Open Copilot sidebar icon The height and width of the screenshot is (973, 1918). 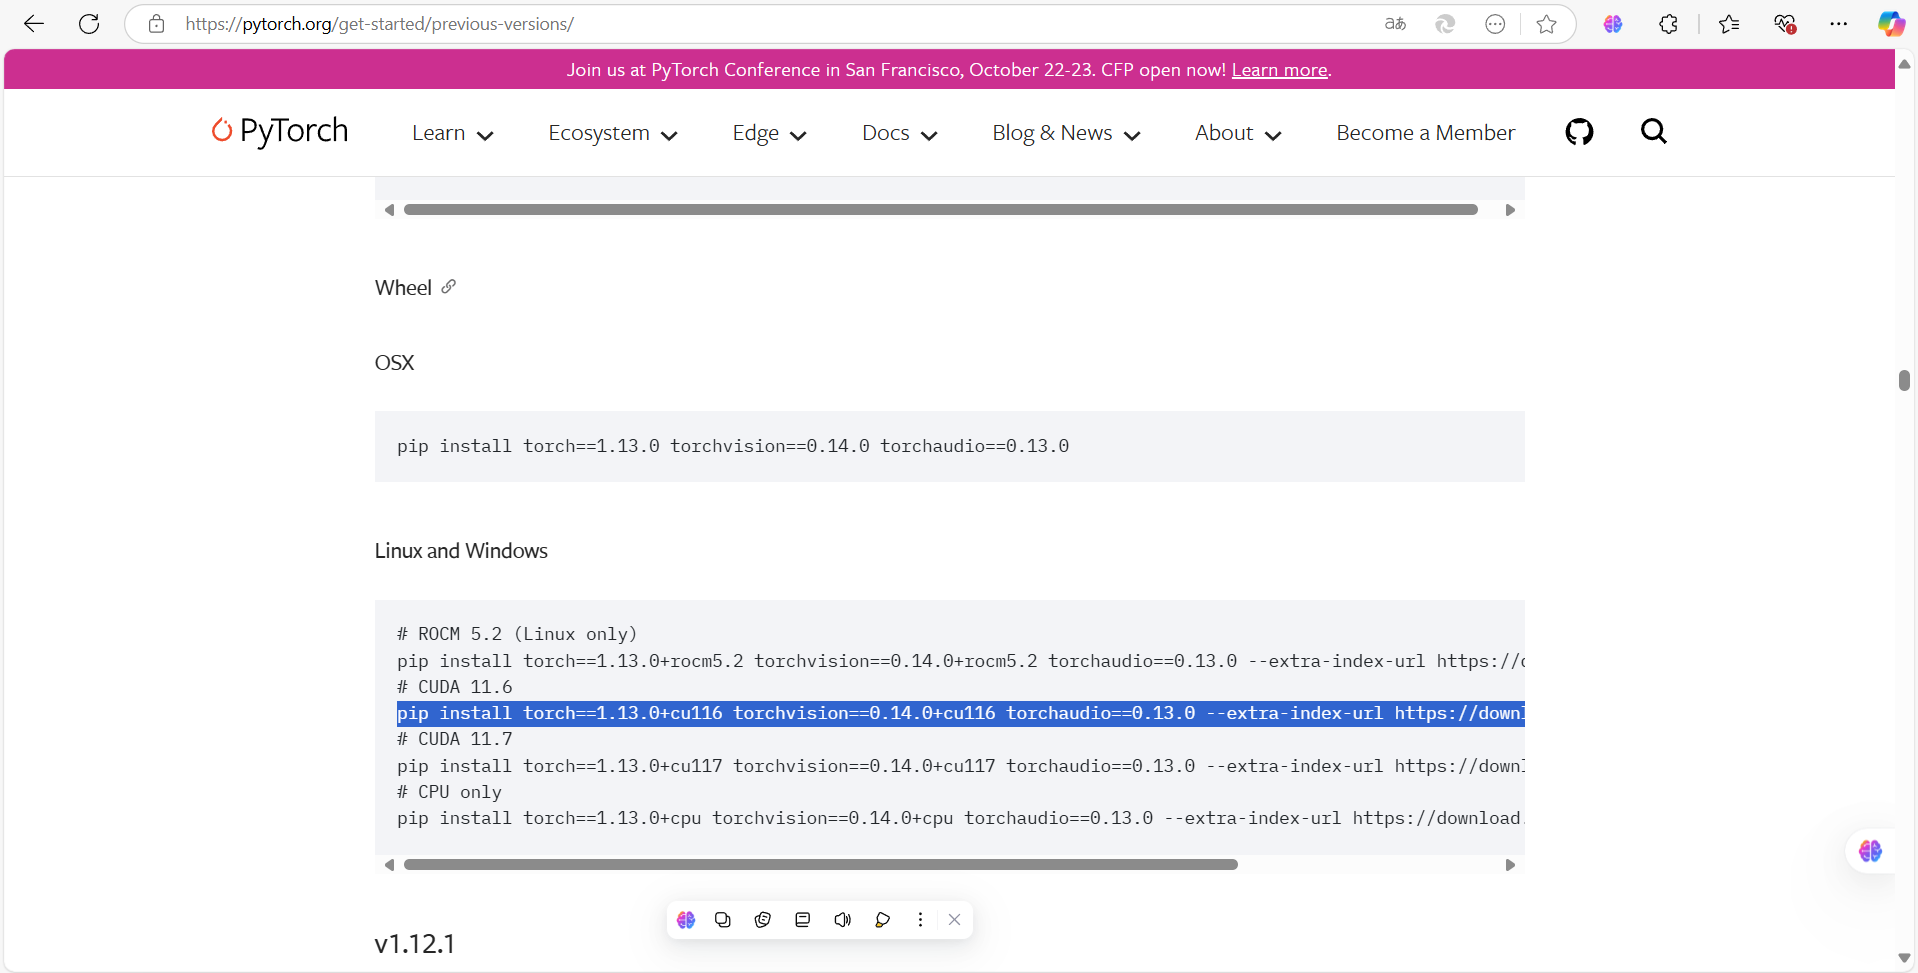click(x=1890, y=24)
